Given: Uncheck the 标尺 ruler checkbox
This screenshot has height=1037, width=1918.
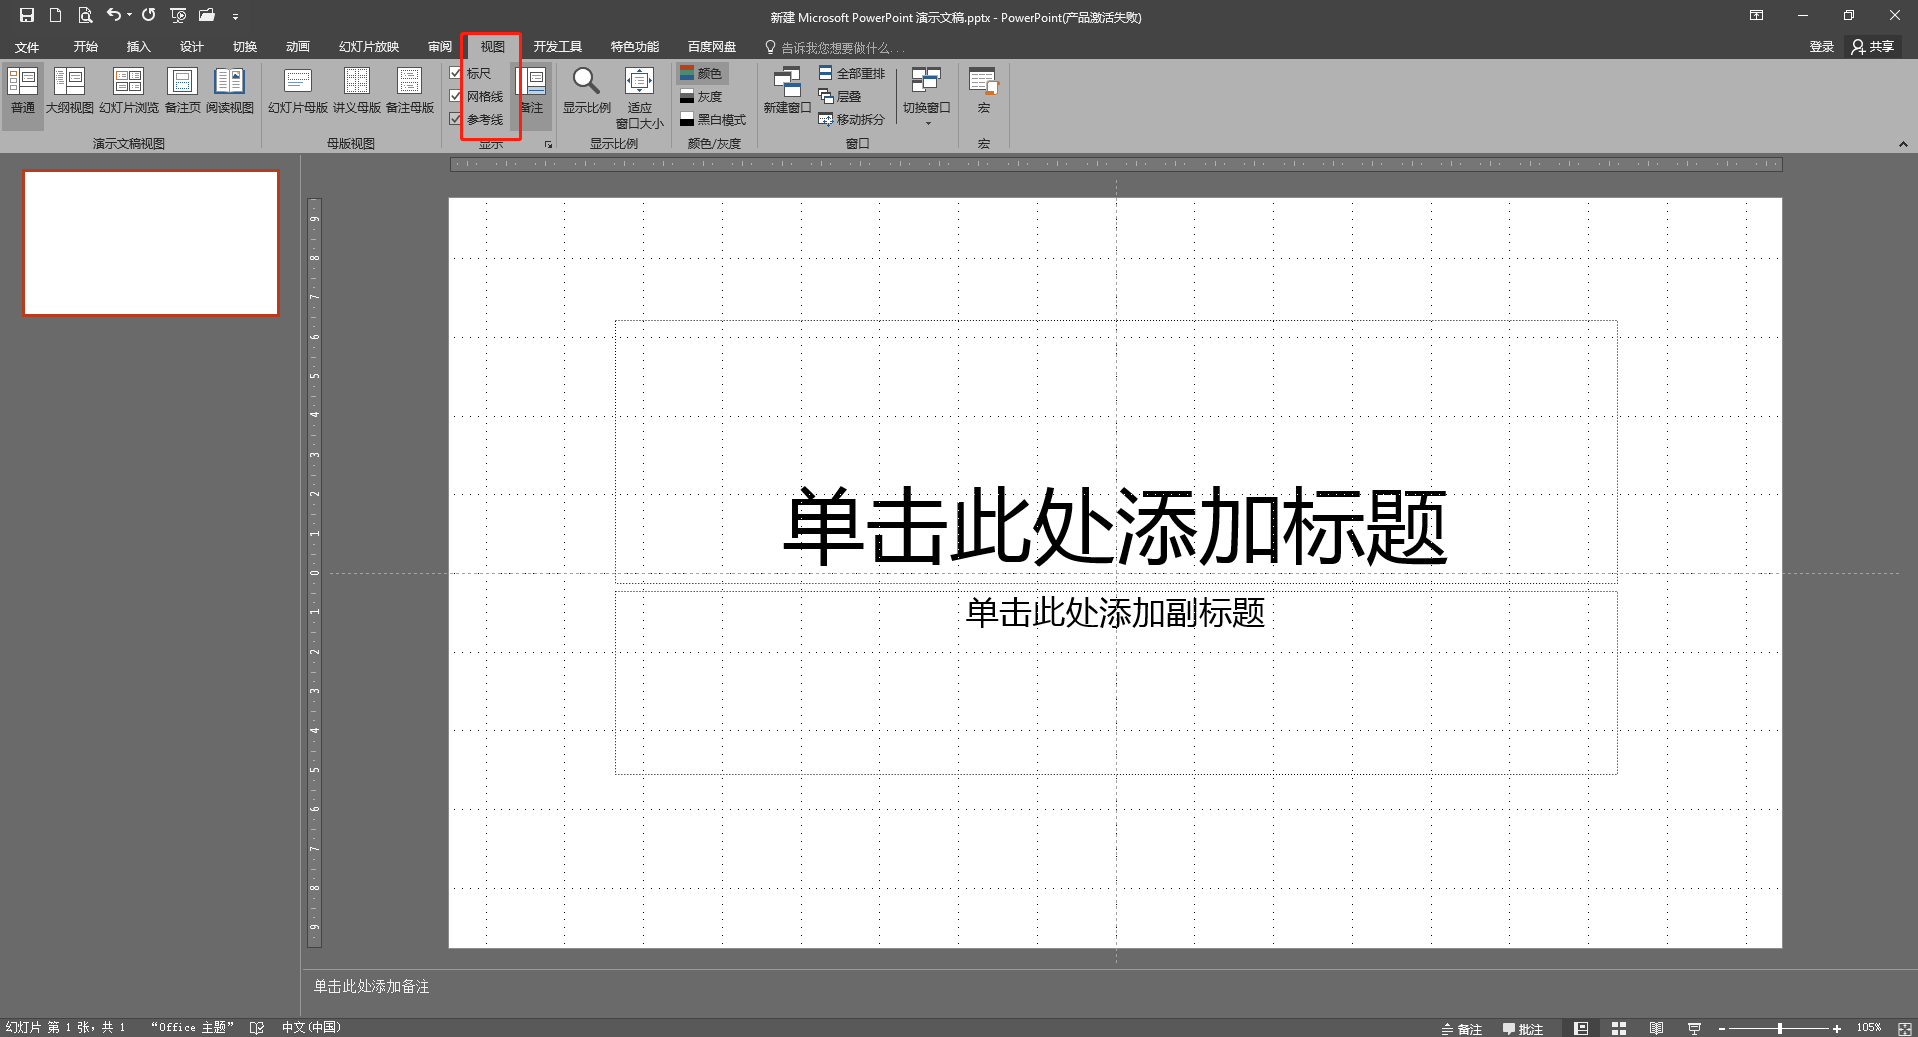Looking at the screenshot, I should pyautogui.click(x=455, y=73).
